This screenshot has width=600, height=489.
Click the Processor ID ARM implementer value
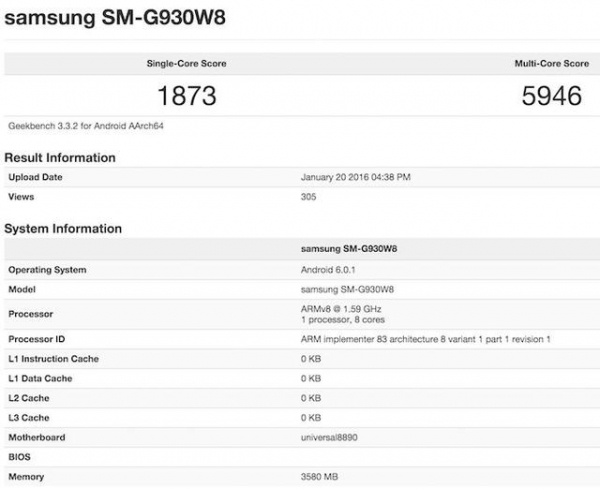pyautogui.click(x=425, y=340)
